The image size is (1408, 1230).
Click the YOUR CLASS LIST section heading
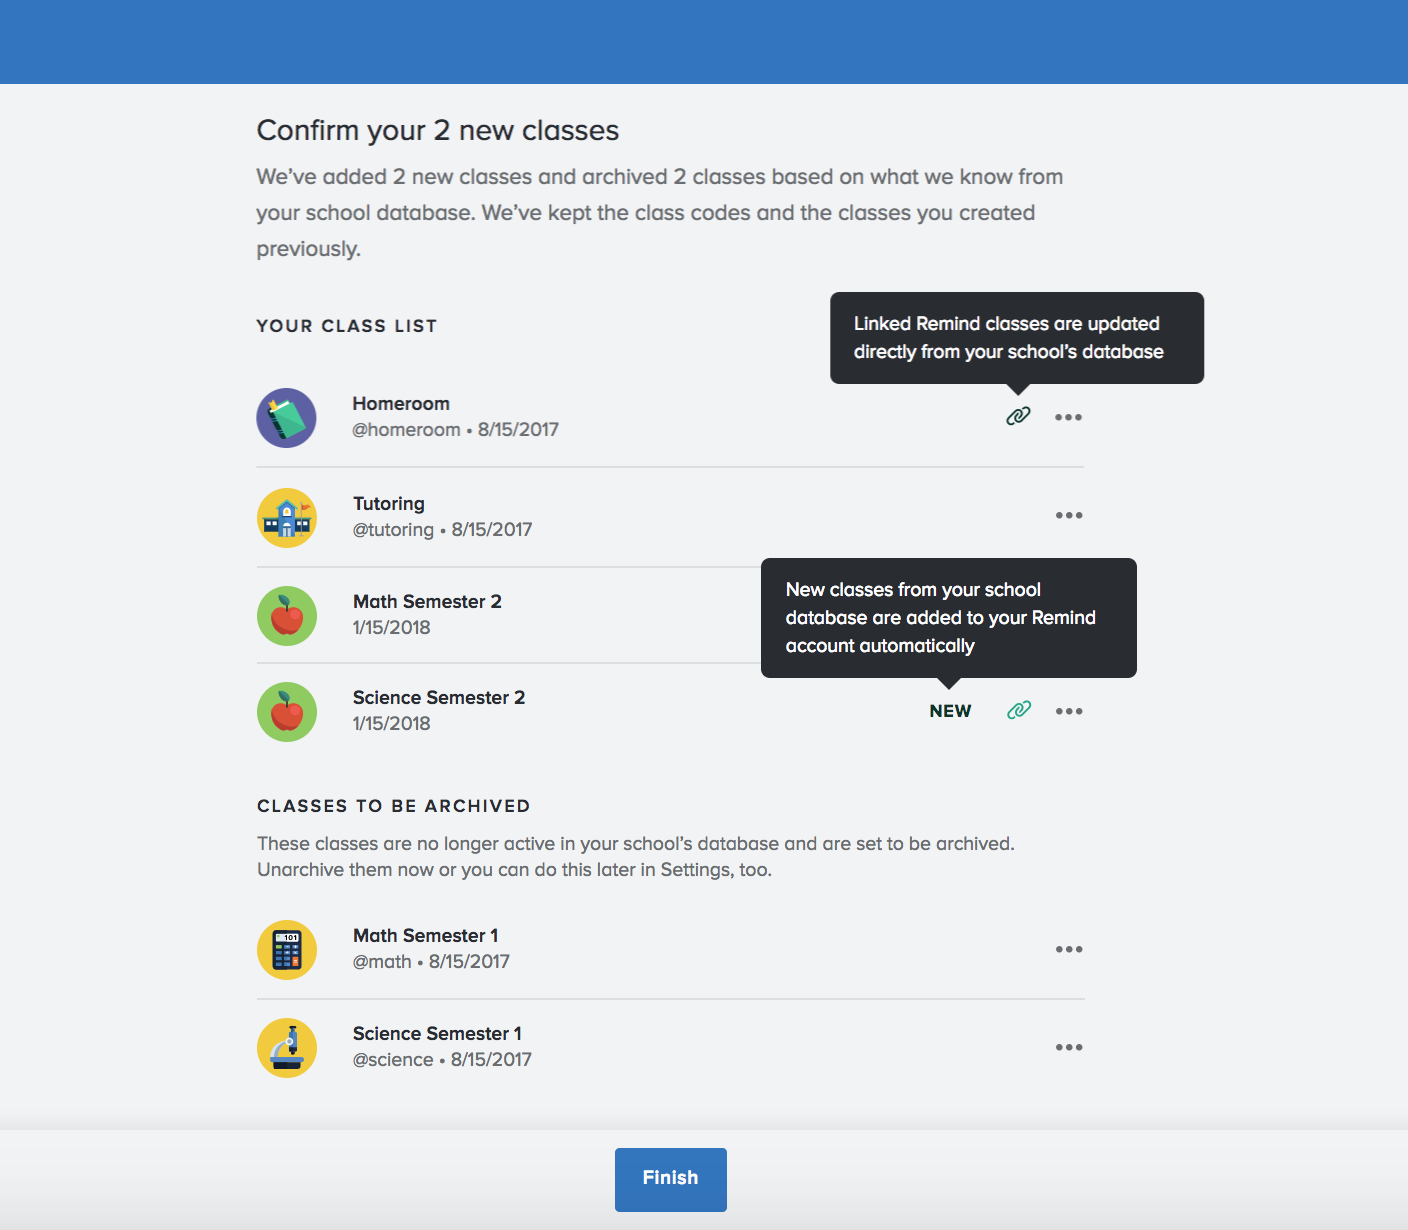click(346, 326)
